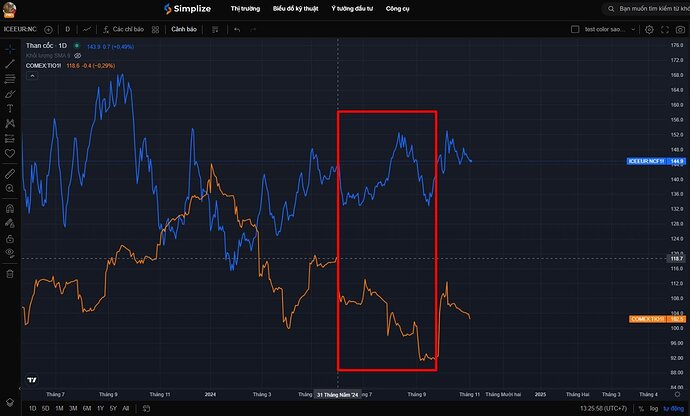Select the Than cốc 1D legend title
The width and height of the screenshot is (690, 416).
point(46,45)
